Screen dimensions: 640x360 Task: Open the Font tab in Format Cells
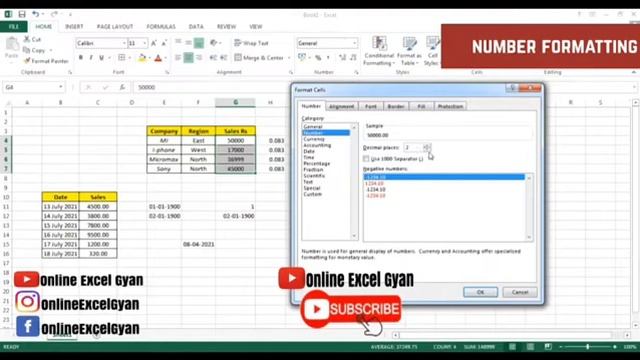coord(371,106)
